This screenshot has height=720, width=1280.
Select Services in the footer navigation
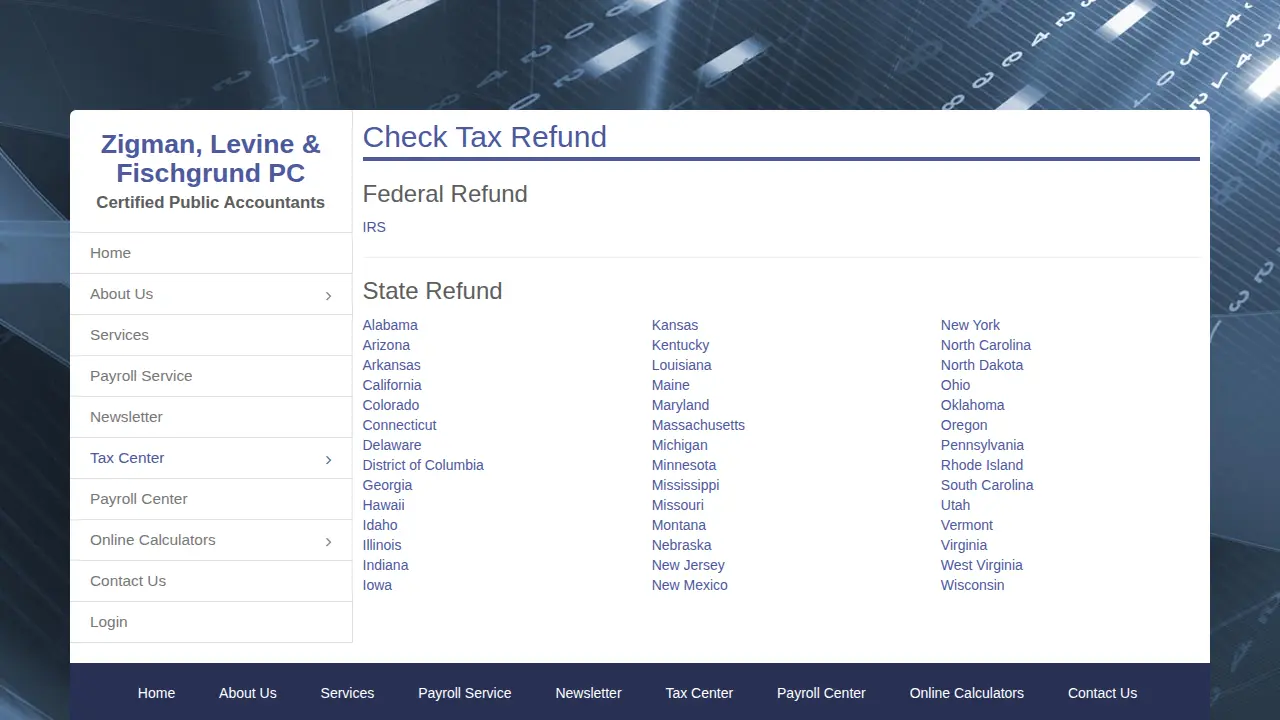pyautogui.click(x=347, y=693)
